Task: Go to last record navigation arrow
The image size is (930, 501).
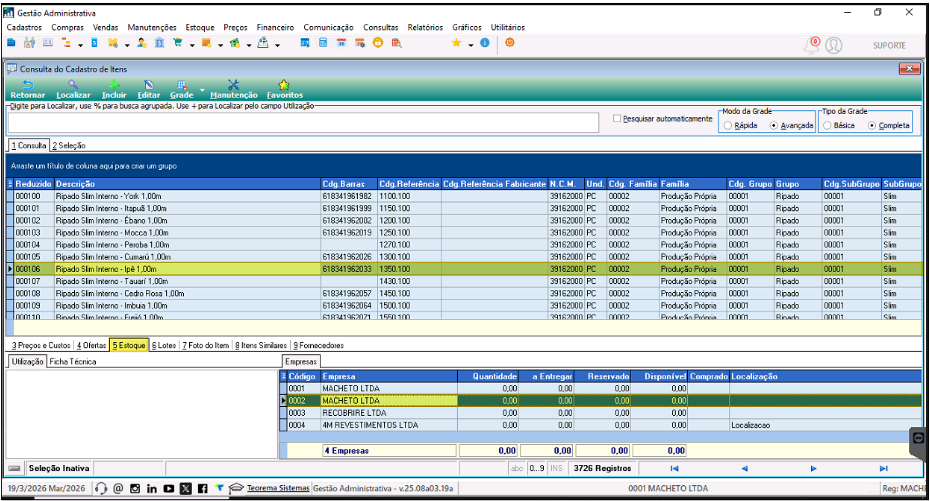Action: click(883, 468)
